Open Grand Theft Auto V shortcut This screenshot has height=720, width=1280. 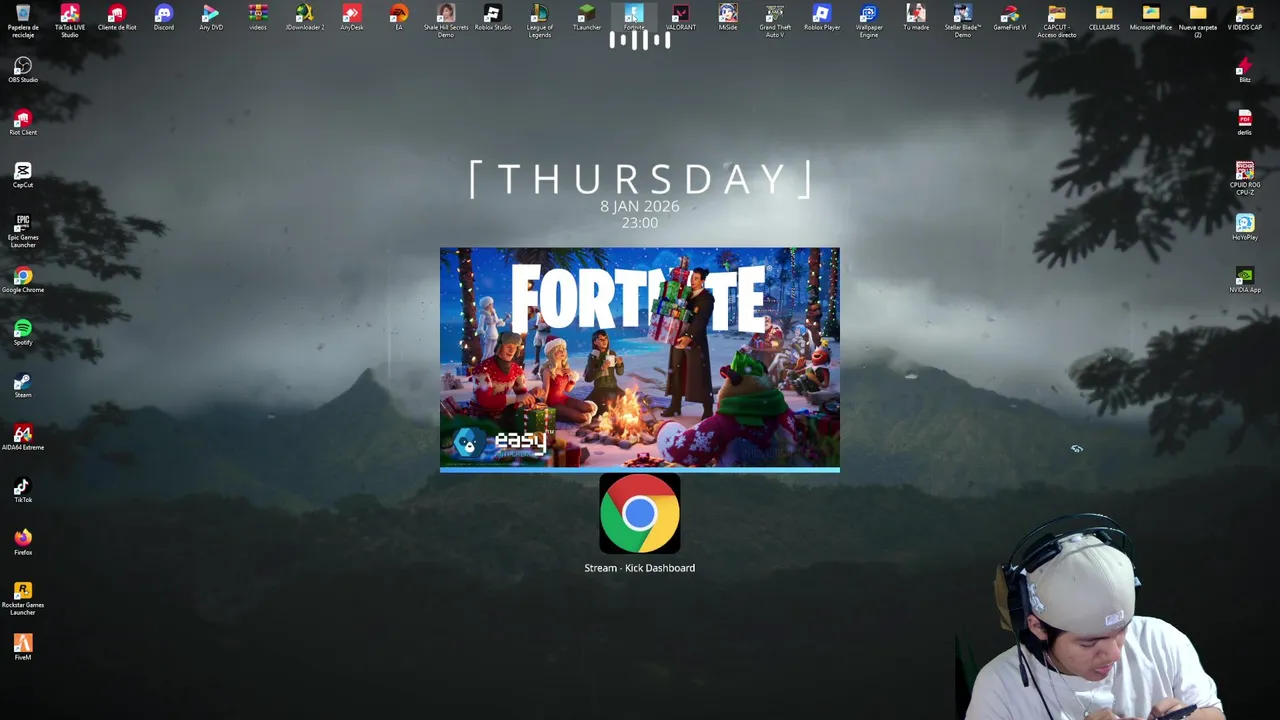(x=775, y=20)
